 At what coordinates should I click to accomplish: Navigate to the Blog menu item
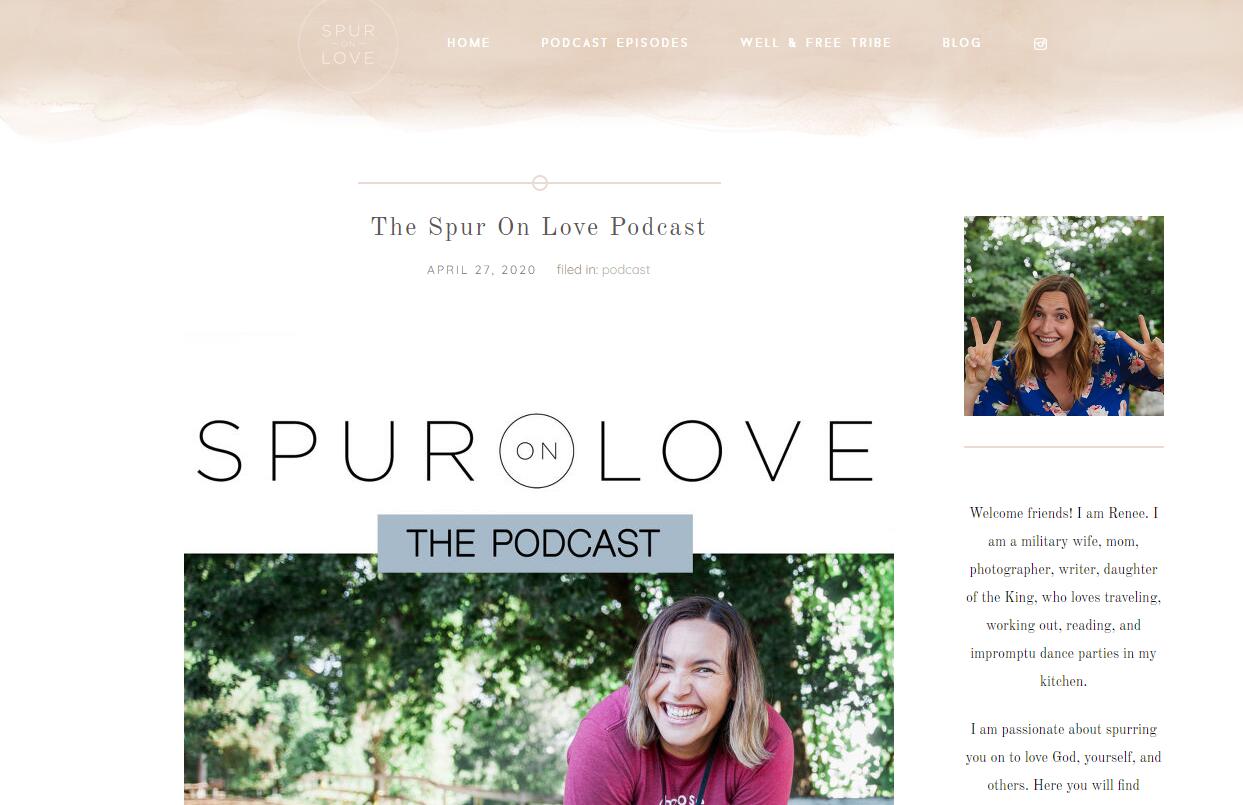pyautogui.click(x=962, y=43)
